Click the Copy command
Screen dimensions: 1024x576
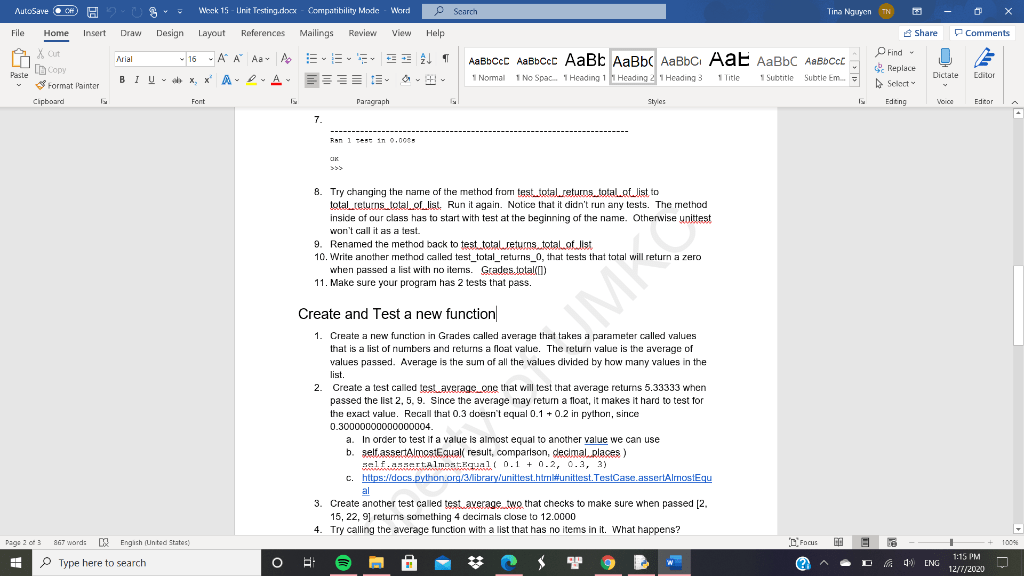pyautogui.click(x=51, y=70)
